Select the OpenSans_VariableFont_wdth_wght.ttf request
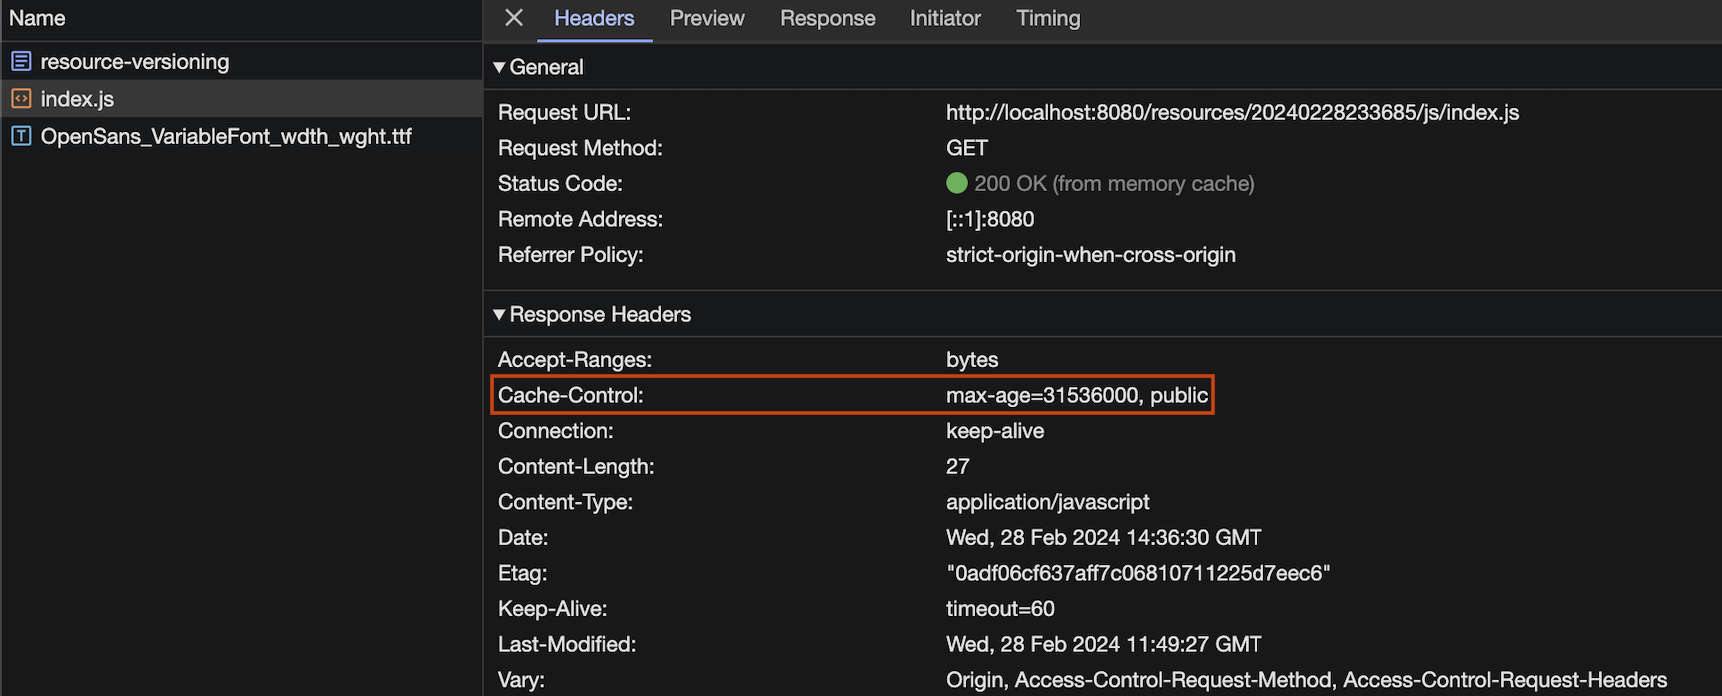 point(242,136)
